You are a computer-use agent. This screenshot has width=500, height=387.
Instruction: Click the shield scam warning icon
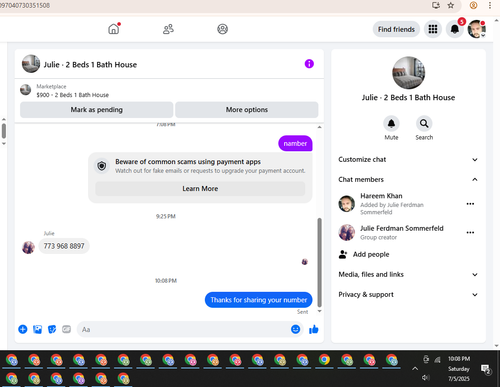(x=102, y=166)
